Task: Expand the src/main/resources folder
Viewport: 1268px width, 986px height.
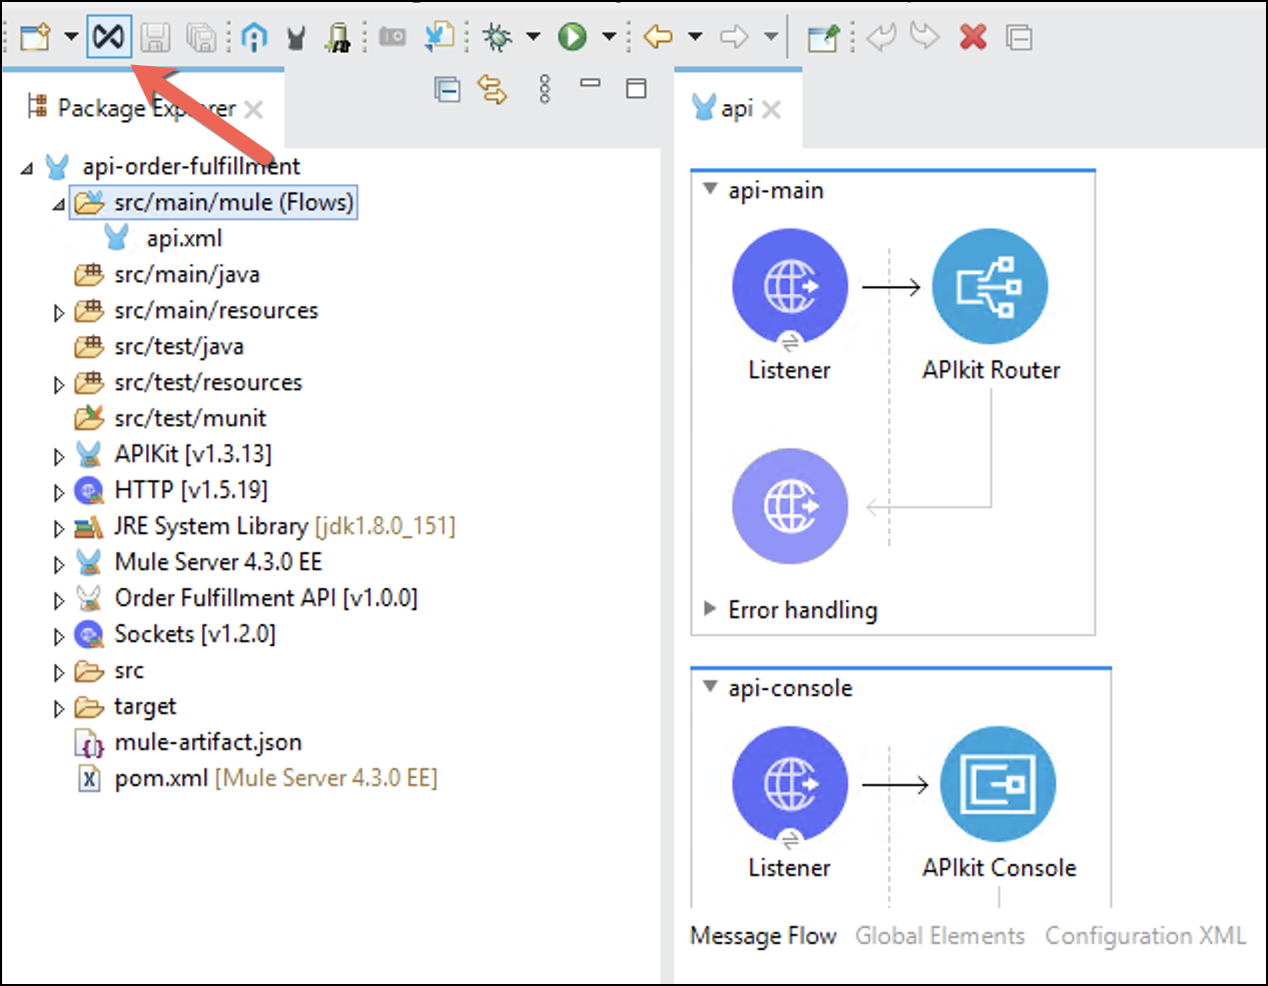Action: (x=59, y=313)
